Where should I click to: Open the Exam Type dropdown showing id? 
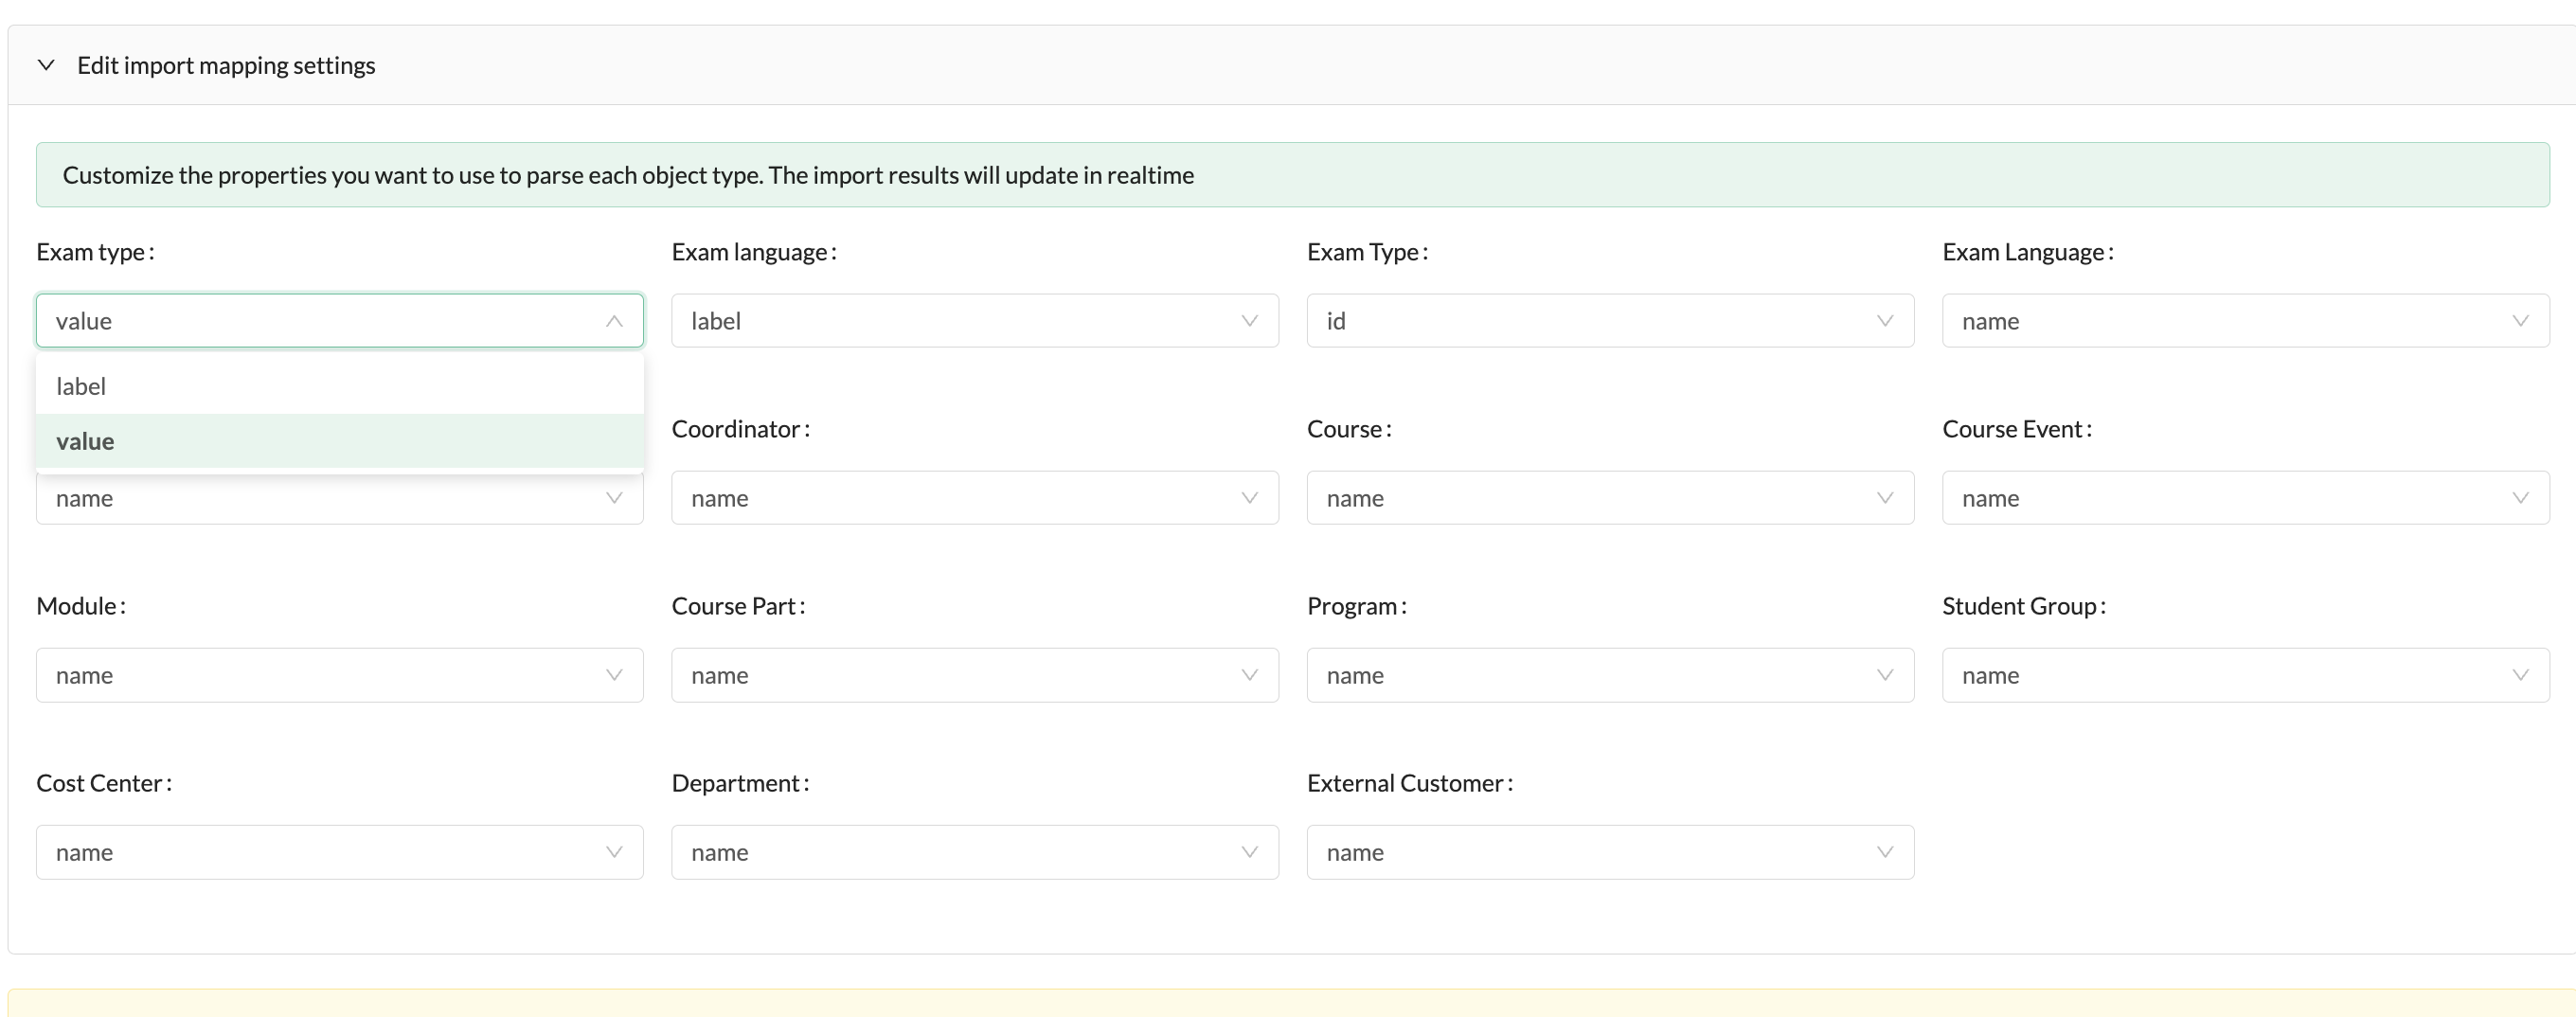[x=1610, y=321]
